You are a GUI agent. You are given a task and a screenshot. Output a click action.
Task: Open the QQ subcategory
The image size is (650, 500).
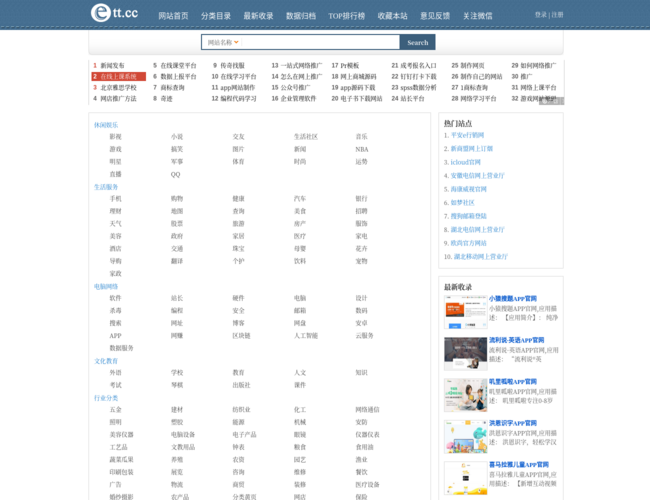coord(175,174)
